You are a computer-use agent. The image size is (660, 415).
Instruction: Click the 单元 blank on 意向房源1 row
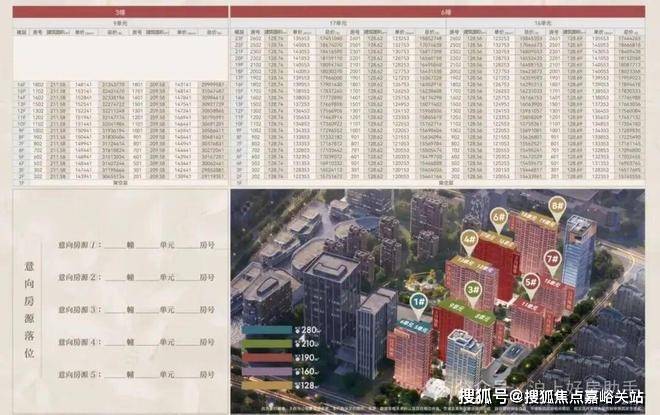(147, 246)
